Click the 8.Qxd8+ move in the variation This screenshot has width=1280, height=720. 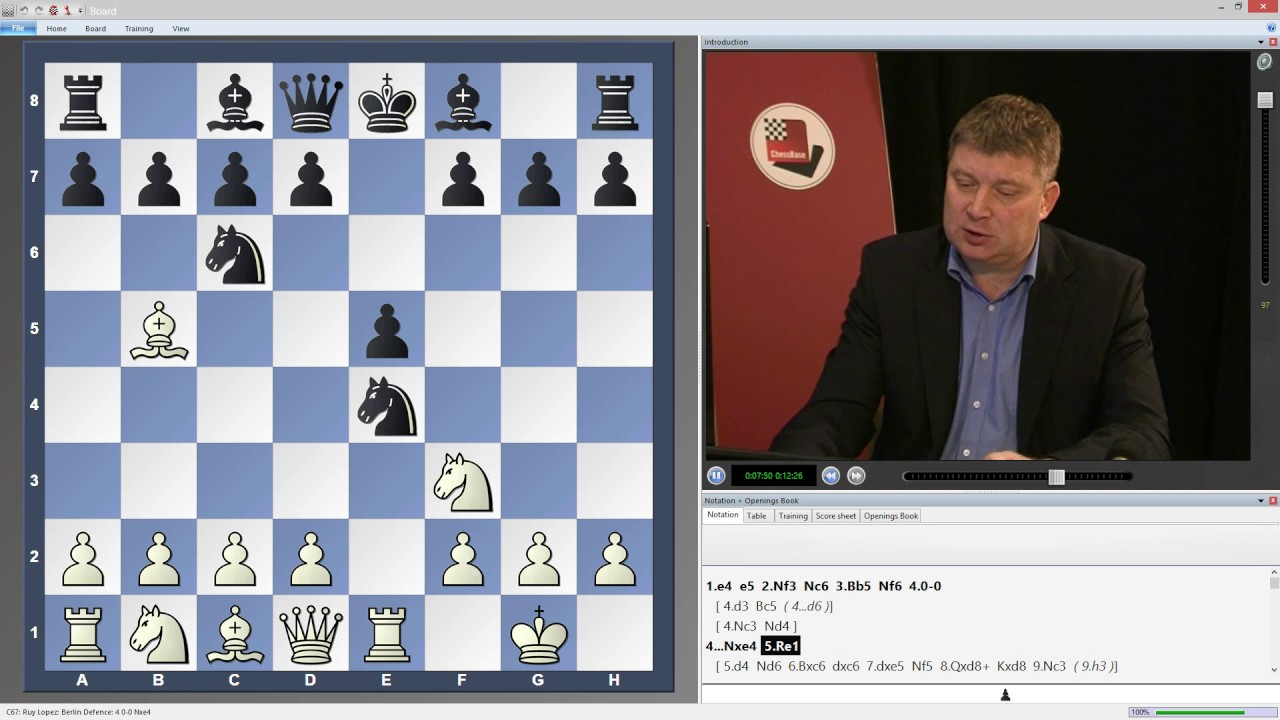pos(964,666)
